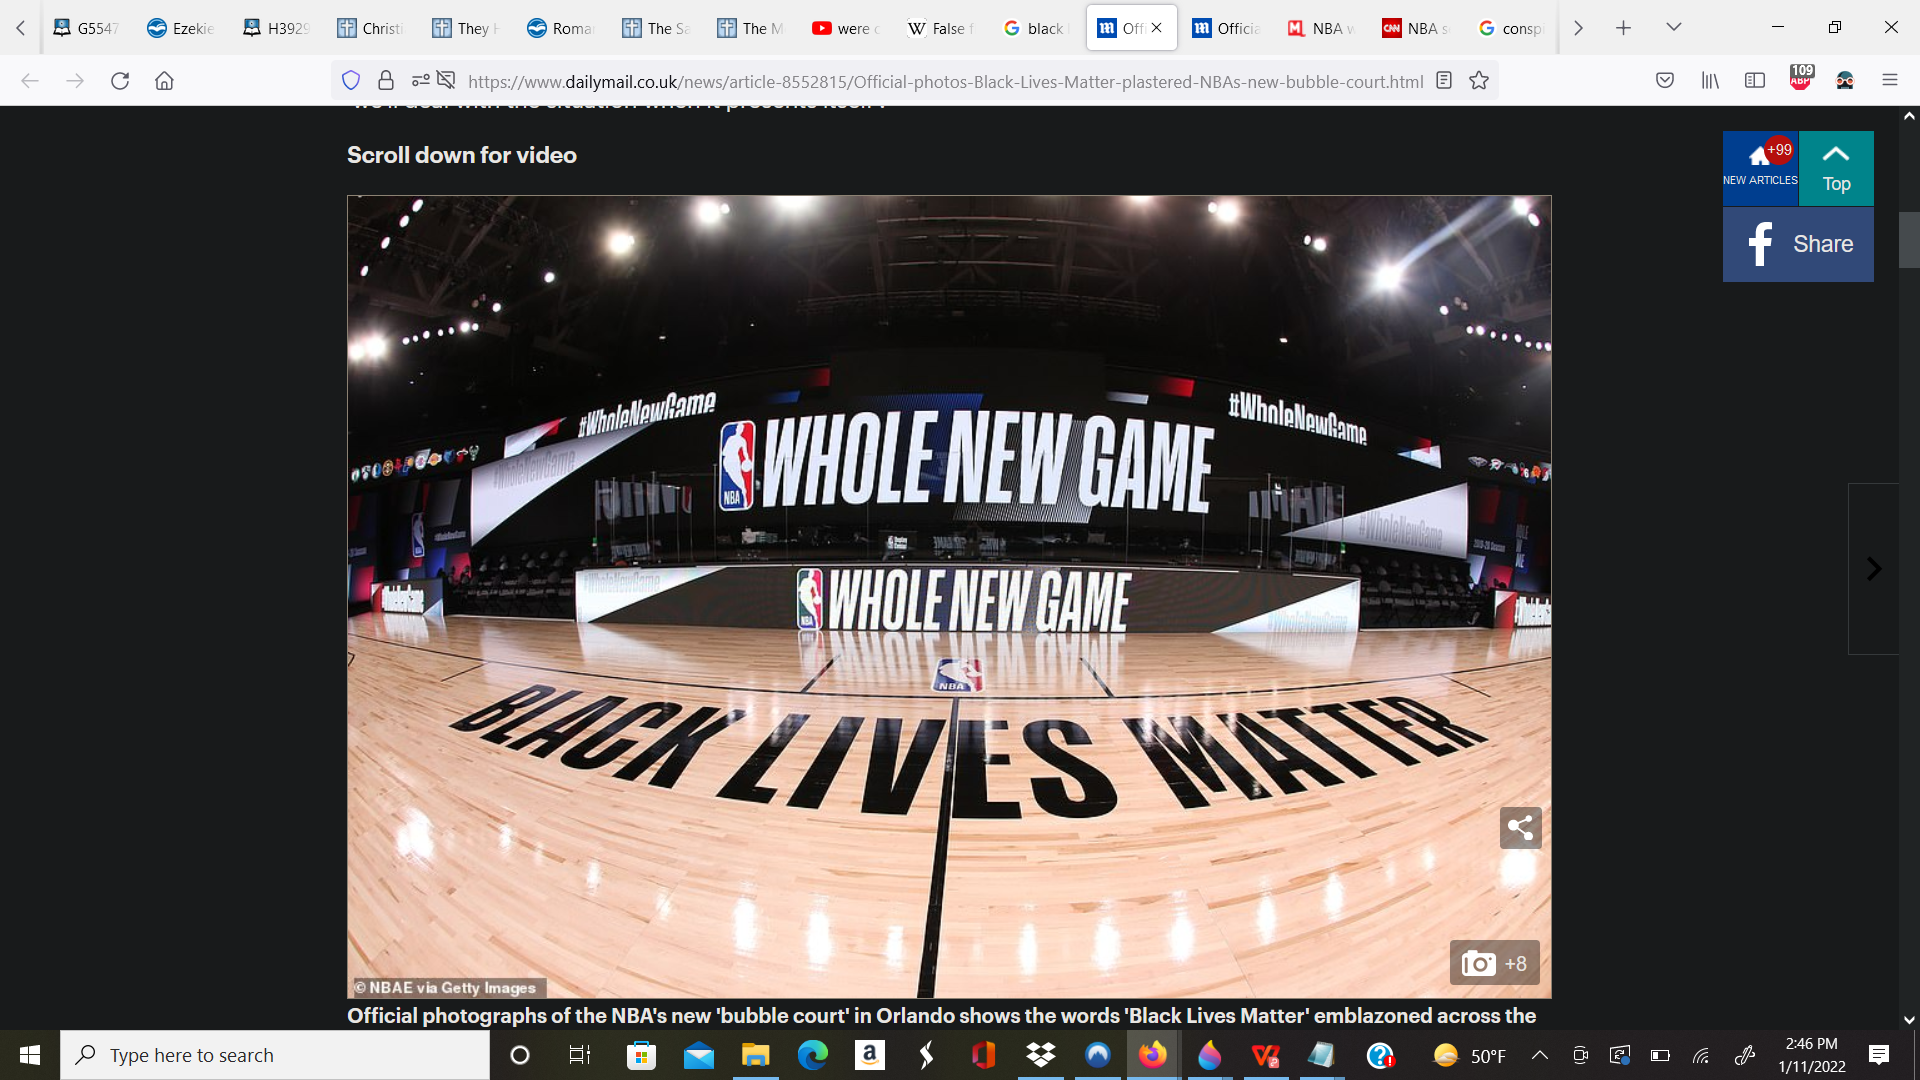Click the Save to Pocket icon
This screenshot has height=1080, width=1920.
(1664, 81)
